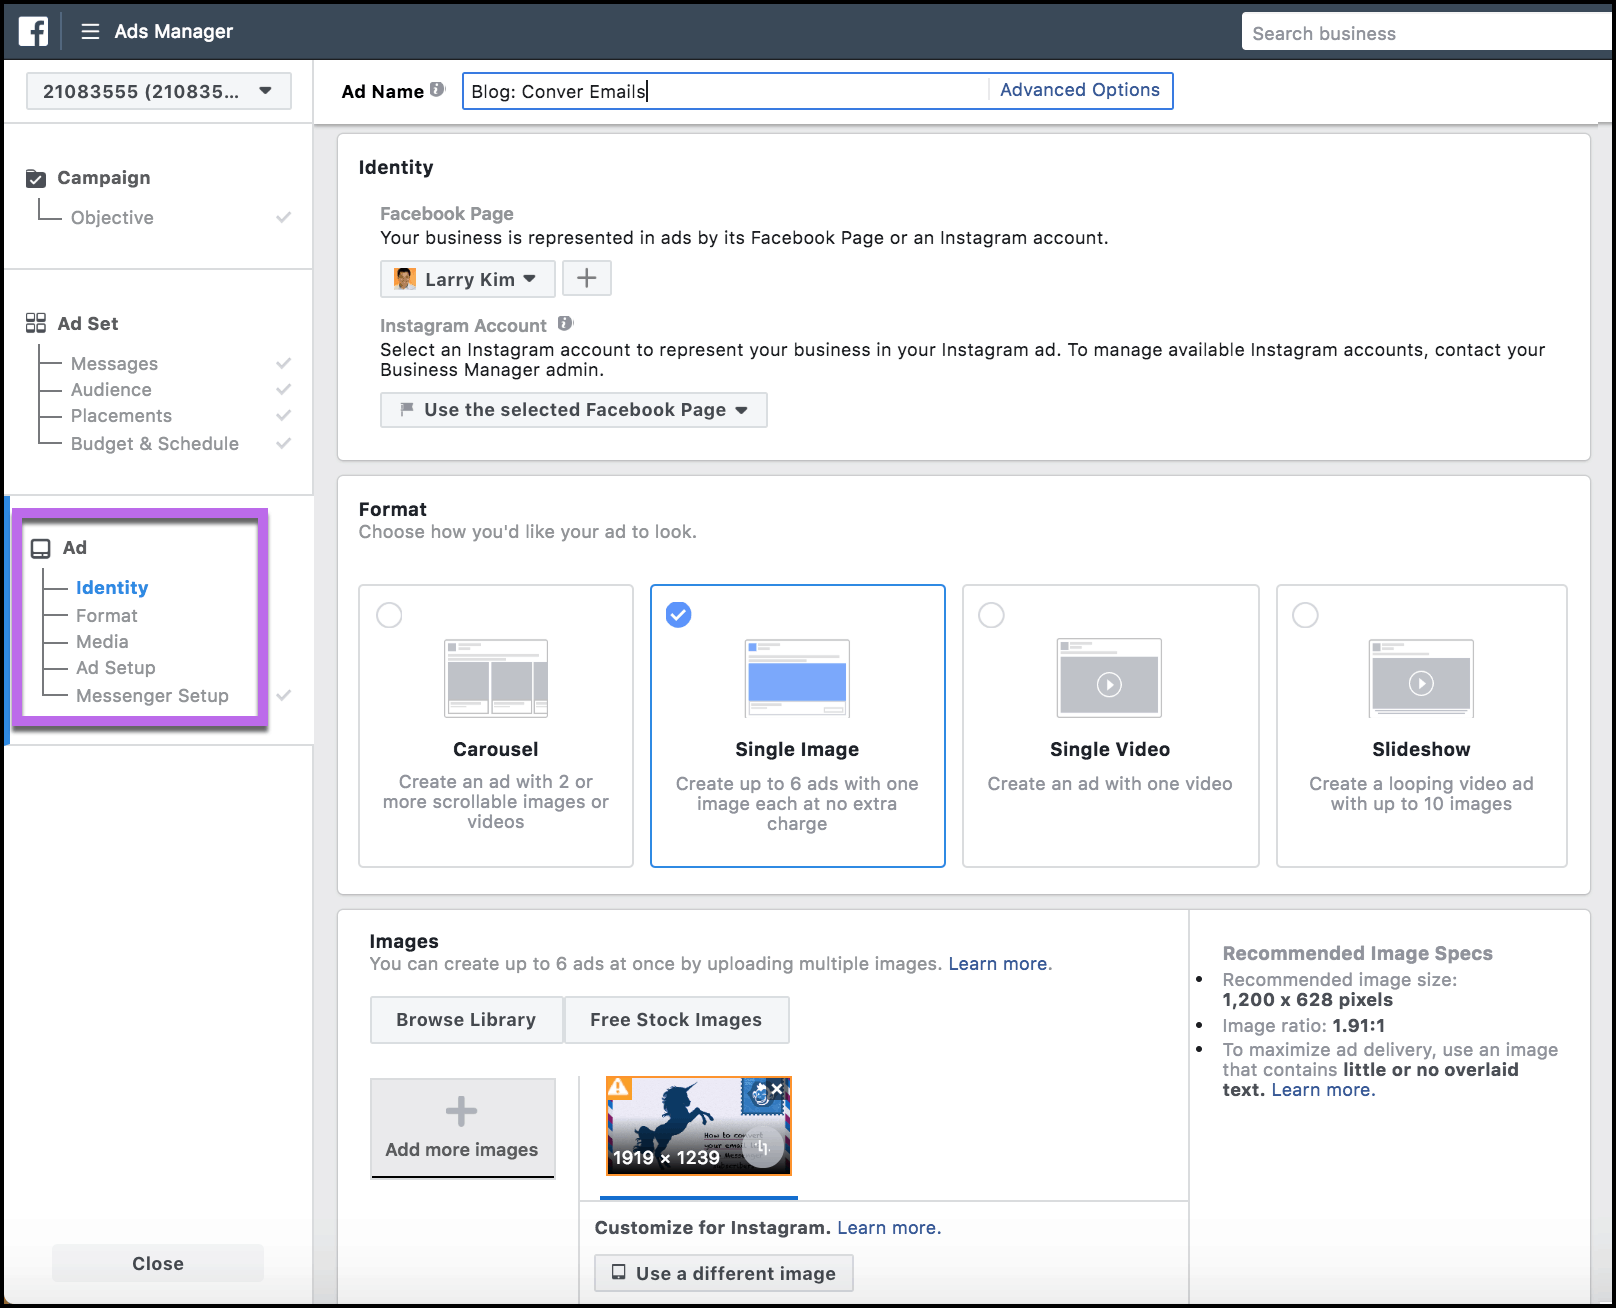Click the info icon beside Instagram Account
Viewport: 1616px width, 1308px height.
tap(566, 323)
